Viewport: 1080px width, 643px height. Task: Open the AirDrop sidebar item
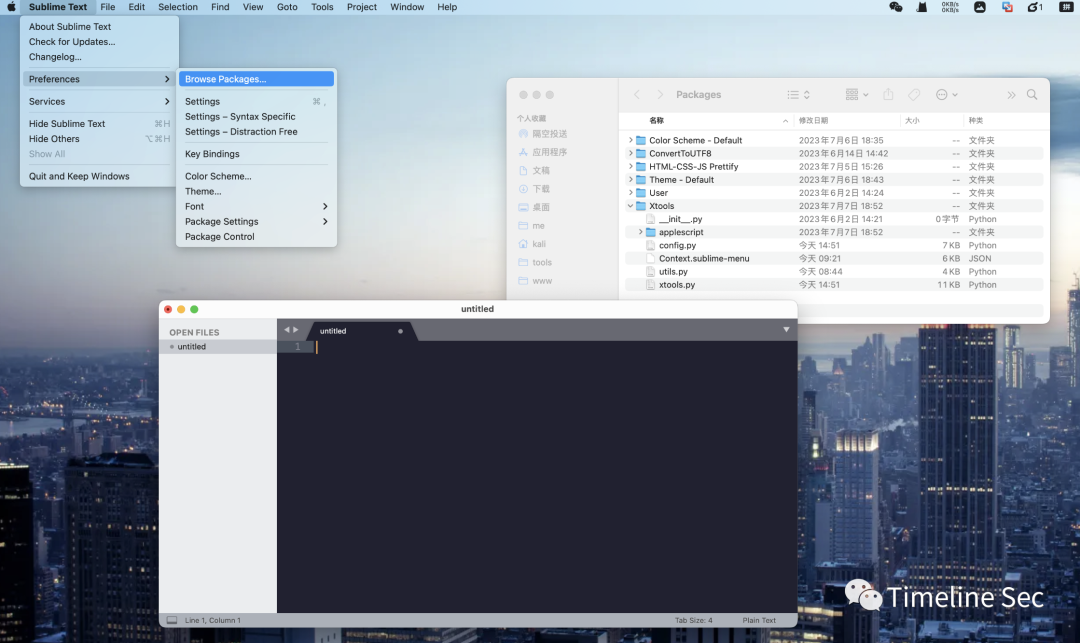pyautogui.click(x=543, y=134)
